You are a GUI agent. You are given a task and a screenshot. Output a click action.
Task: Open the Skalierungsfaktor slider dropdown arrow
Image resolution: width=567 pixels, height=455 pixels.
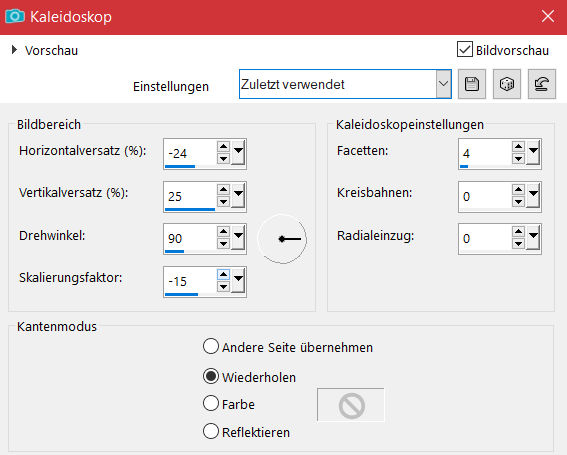(x=238, y=280)
